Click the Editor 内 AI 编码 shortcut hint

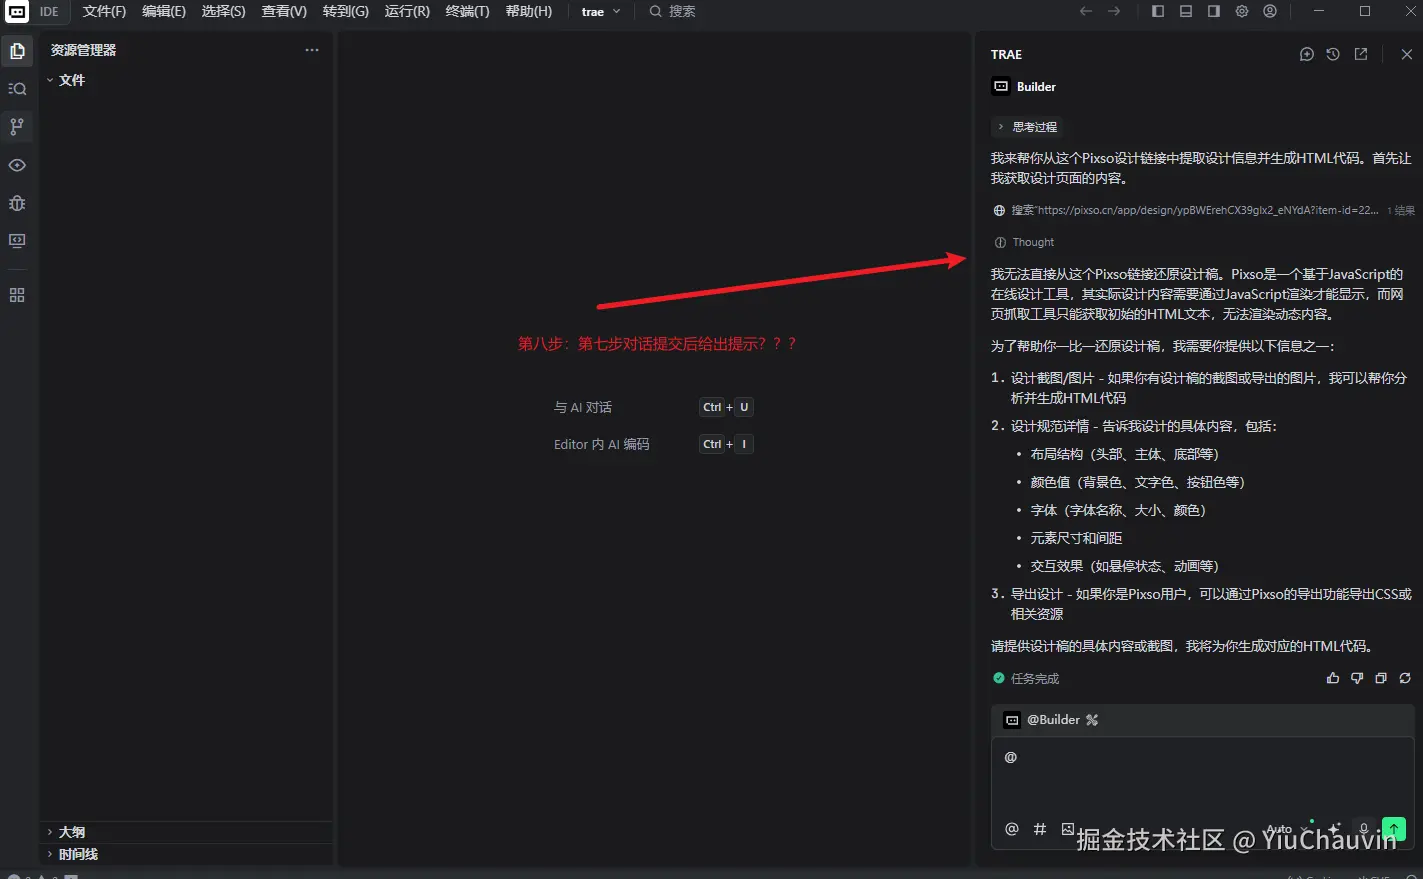point(602,444)
